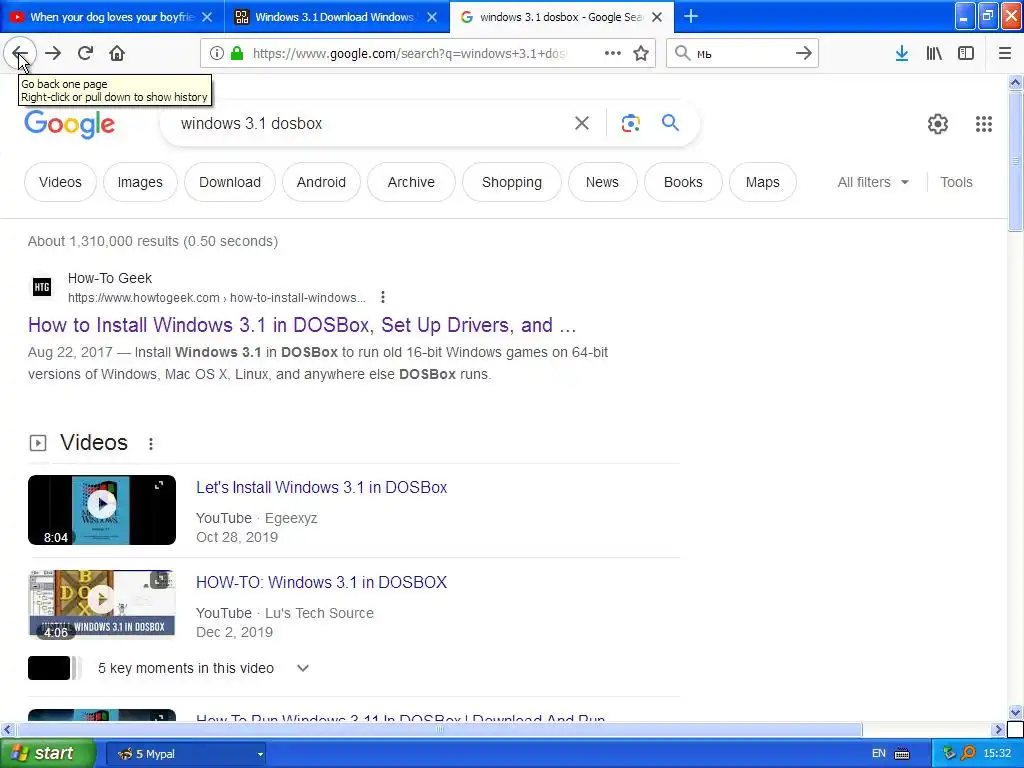Click the vertical scrollbar down arrow
1024x768 pixels.
click(x=1015, y=712)
